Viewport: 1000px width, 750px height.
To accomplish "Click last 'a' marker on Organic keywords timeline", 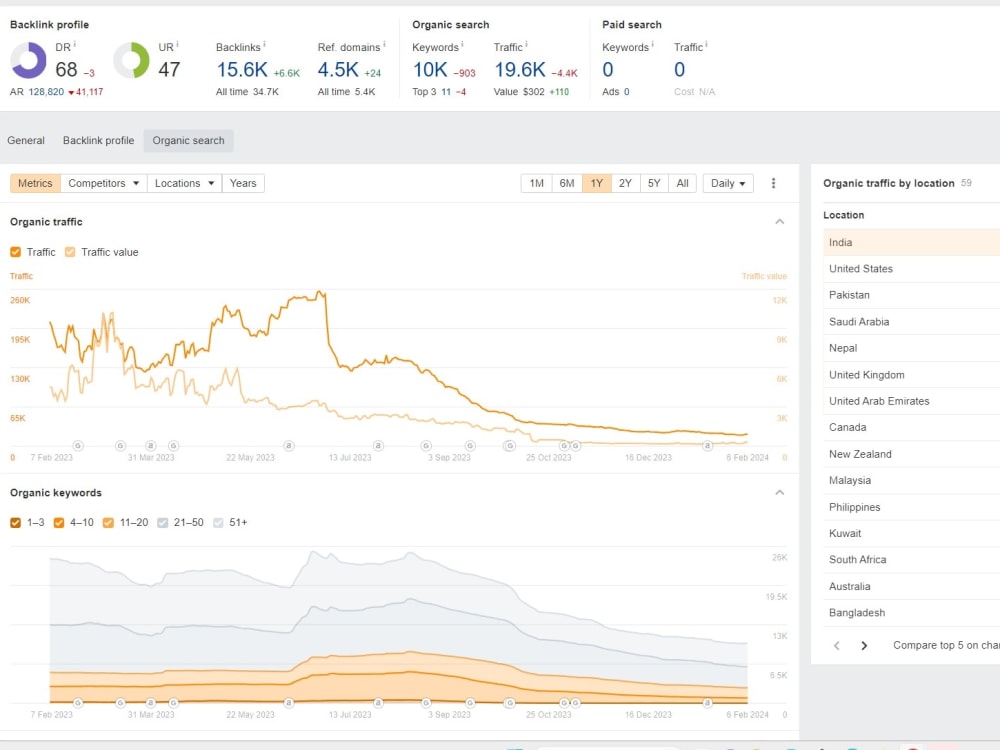I will coord(707,702).
